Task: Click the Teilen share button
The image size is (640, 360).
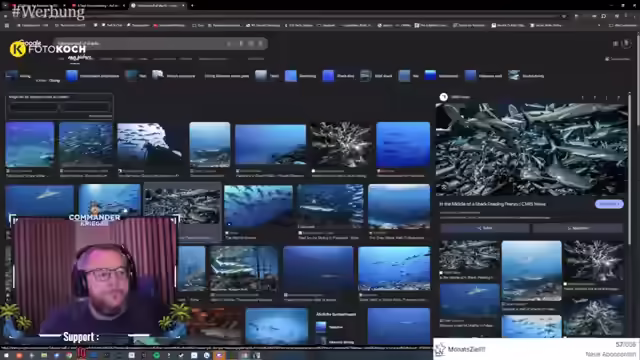Action: click(484, 228)
